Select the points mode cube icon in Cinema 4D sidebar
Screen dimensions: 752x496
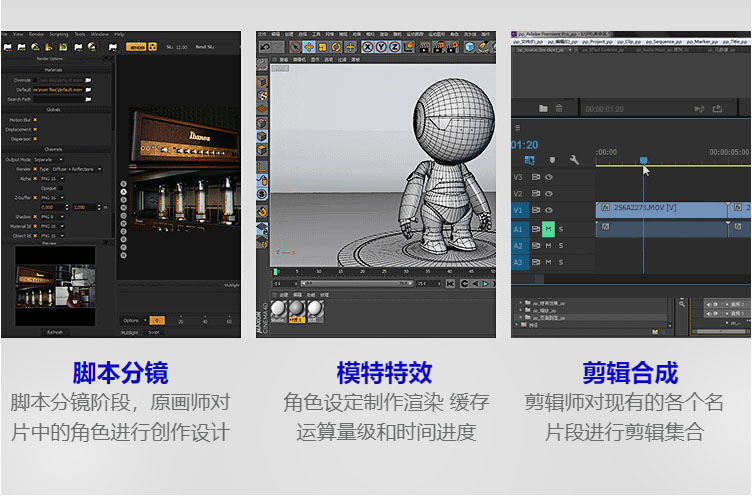262,123
